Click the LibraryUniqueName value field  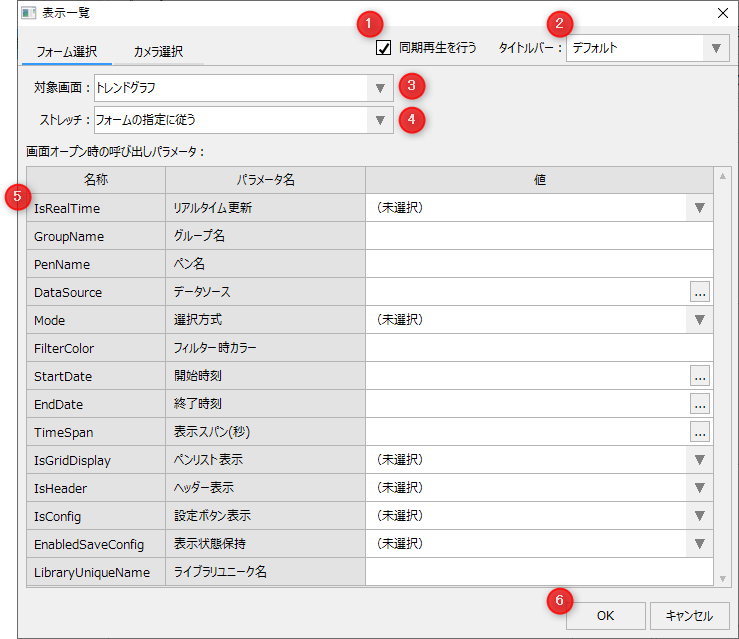[539, 572]
